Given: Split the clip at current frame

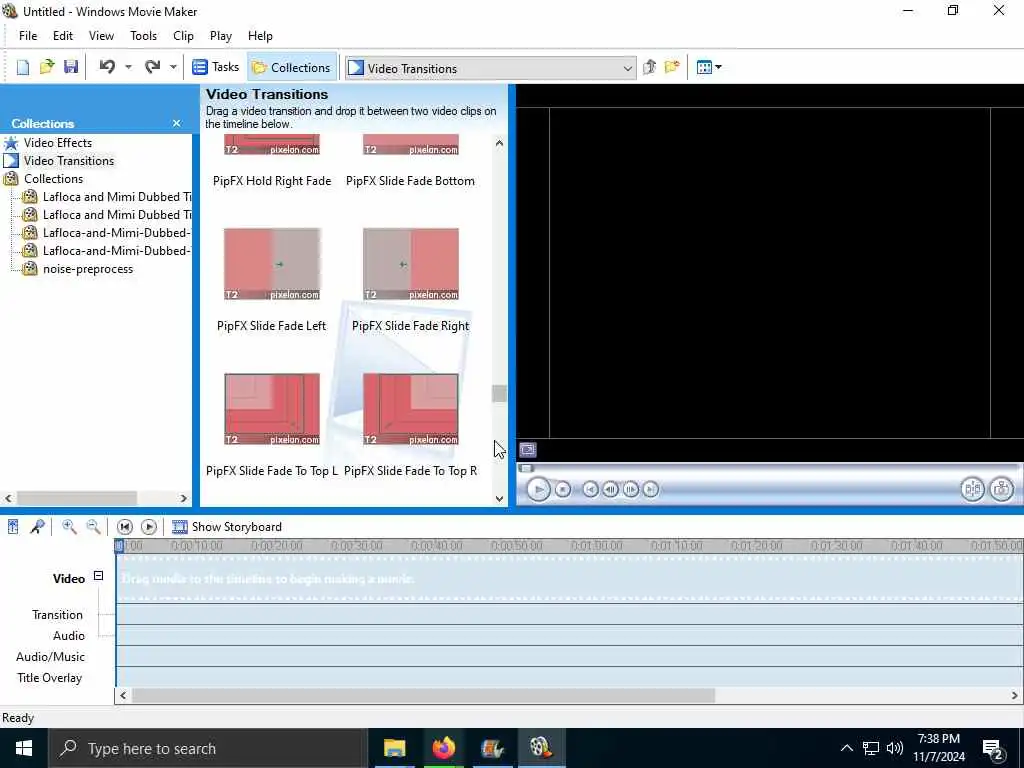Looking at the screenshot, I should (x=972, y=489).
